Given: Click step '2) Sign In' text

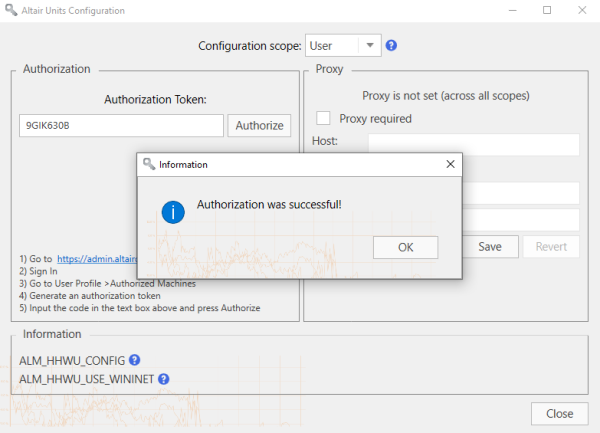Looking at the screenshot, I should tap(38, 271).
